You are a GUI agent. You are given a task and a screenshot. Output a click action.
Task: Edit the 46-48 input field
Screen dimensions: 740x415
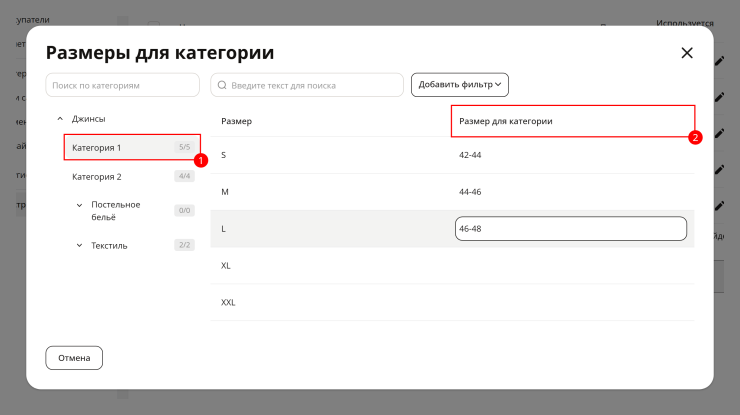(571, 229)
